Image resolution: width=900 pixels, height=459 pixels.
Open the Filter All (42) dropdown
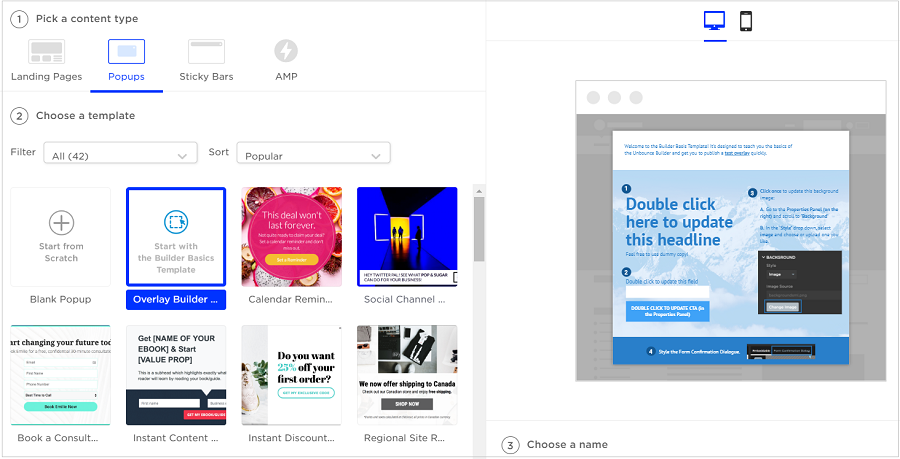pos(121,153)
